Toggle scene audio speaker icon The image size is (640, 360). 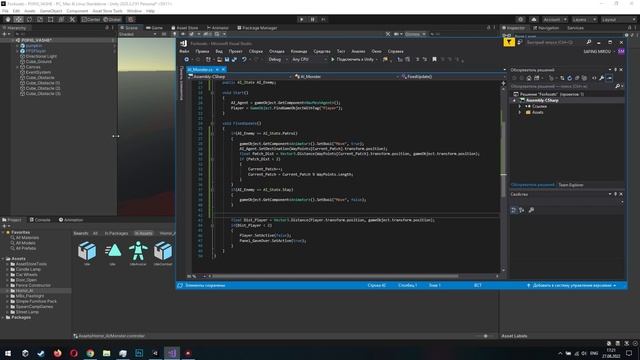(182, 34)
